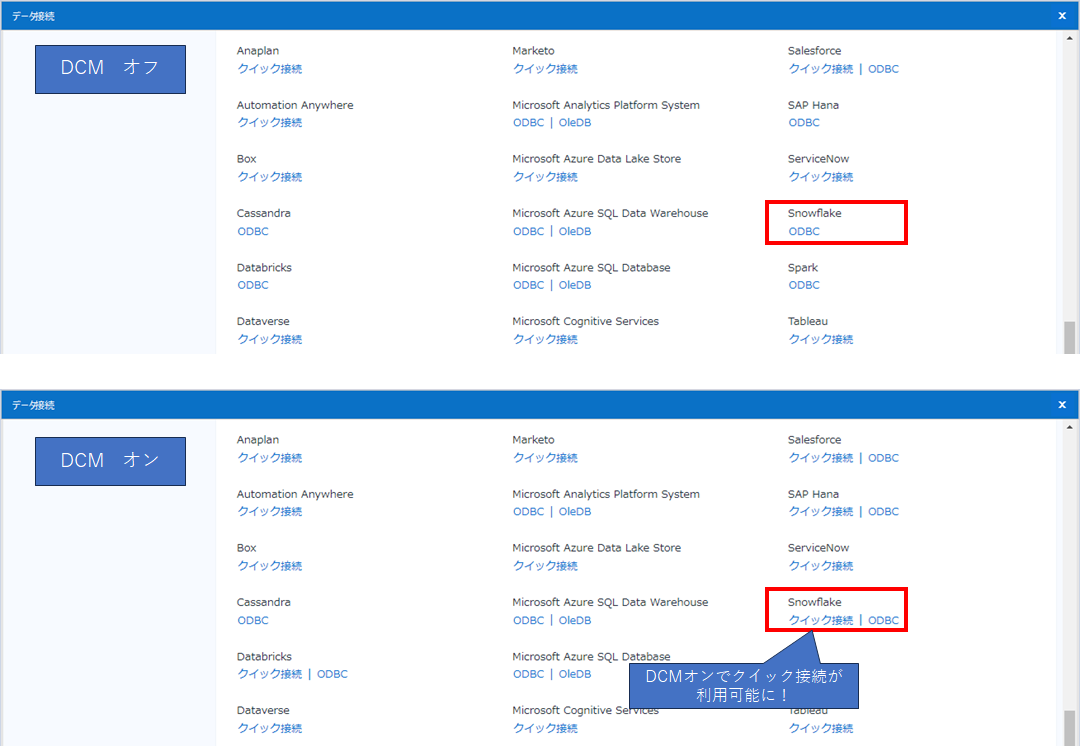The image size is (1080, 746).
Task: Select Cassandra ODBC in DCM オン dialog
Action: click(x=253, y=620)
